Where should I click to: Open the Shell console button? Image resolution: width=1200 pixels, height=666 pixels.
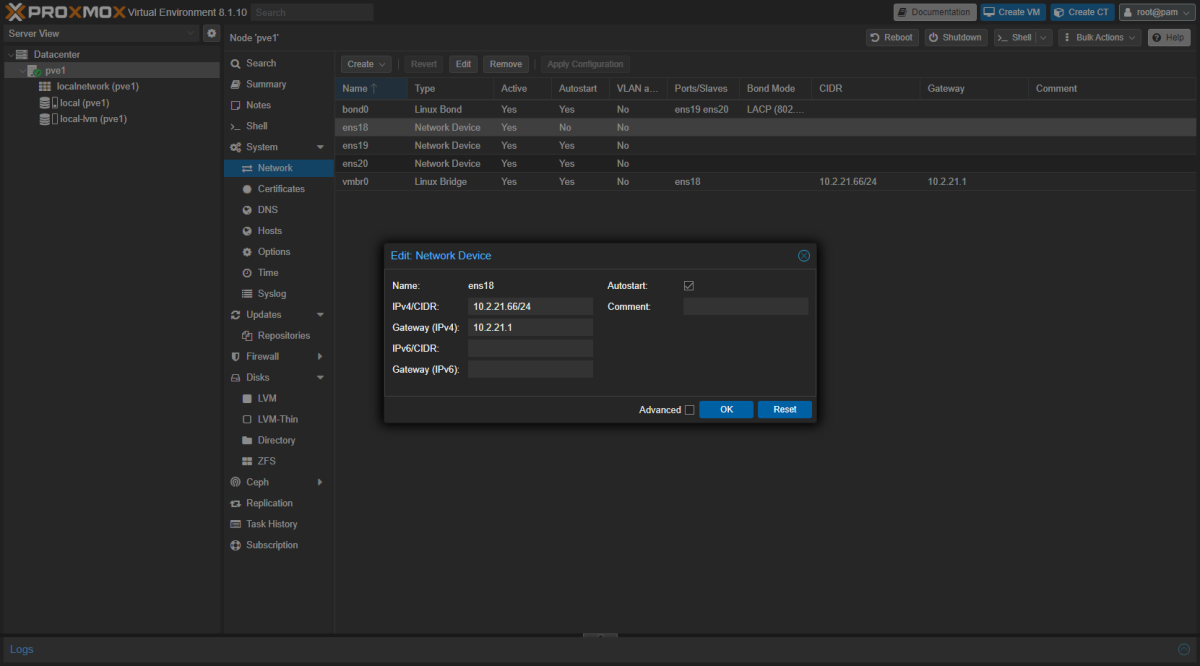pyautogui.click(x=1014, y=37)
